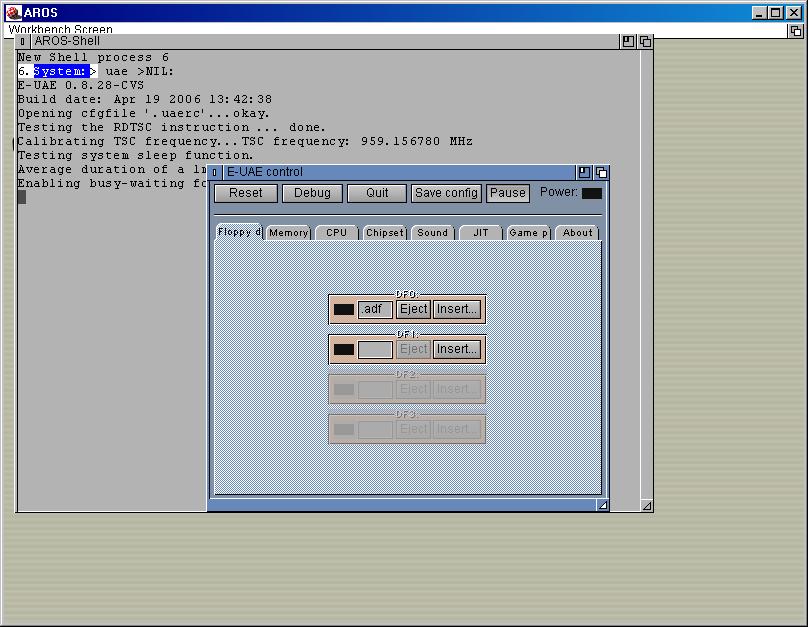The image size is (808, 627).
Task: Click the 'Build date' line in shell
Action: point(145,99)
